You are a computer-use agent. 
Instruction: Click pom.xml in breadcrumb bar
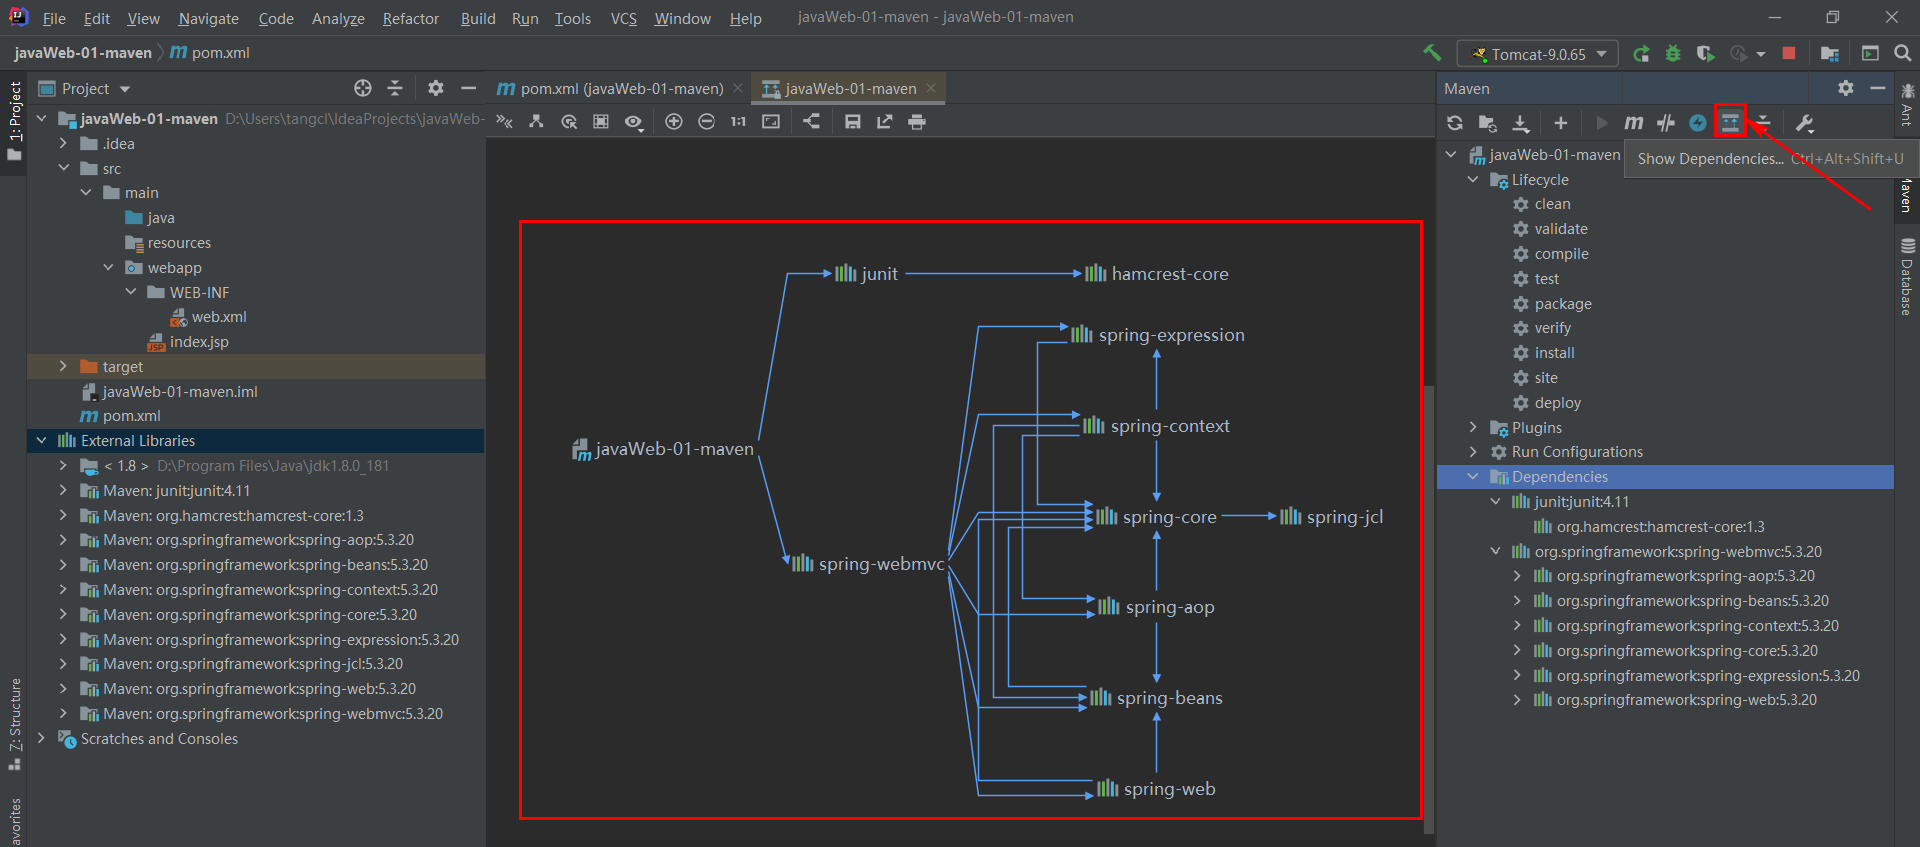tap(210, 53)
